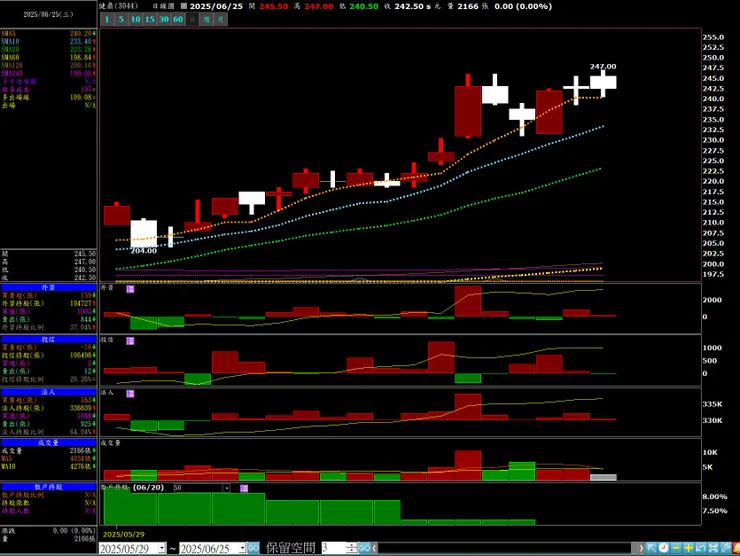Select the 60-minute interval button
Screen dimensions: 740x556
pyautogui.click(x=178, y=19)
